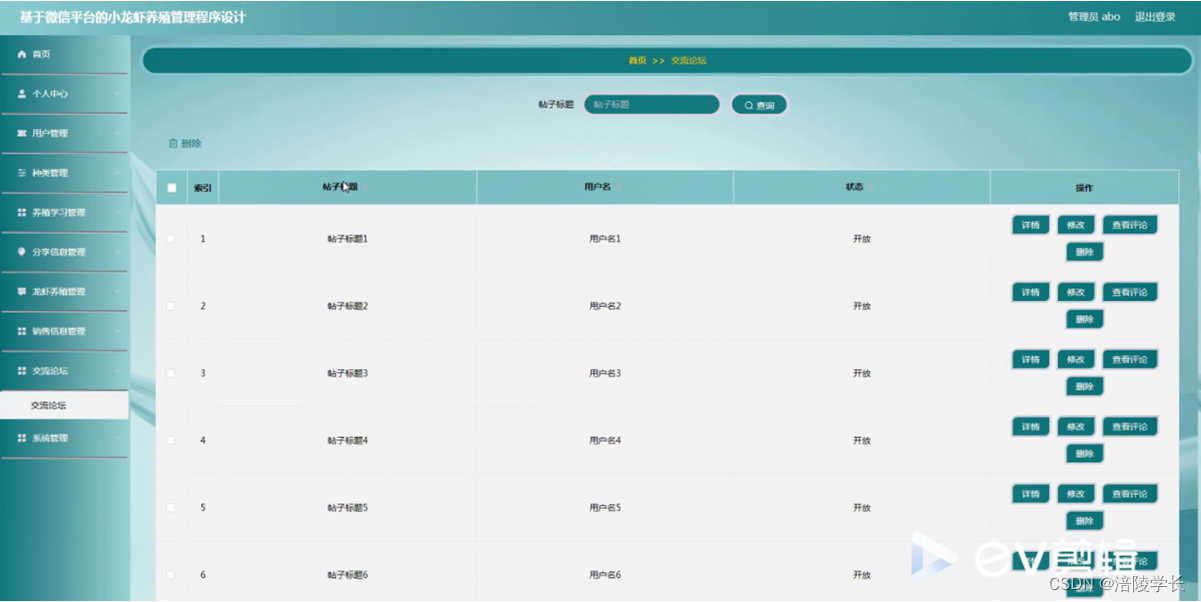
Task: Open 详情 for 帖子标题3
Action: click(1031, 359)
